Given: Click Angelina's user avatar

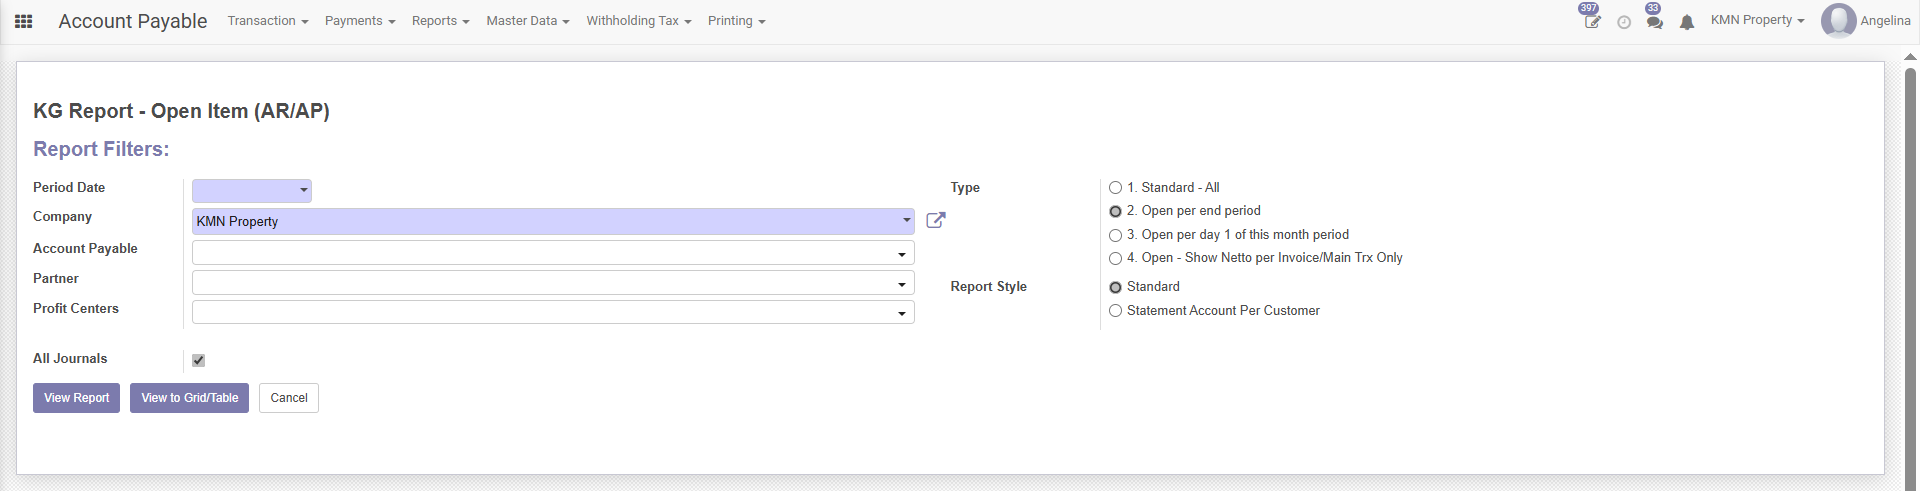Looking at the screenshot, I should click(1838, 21).
